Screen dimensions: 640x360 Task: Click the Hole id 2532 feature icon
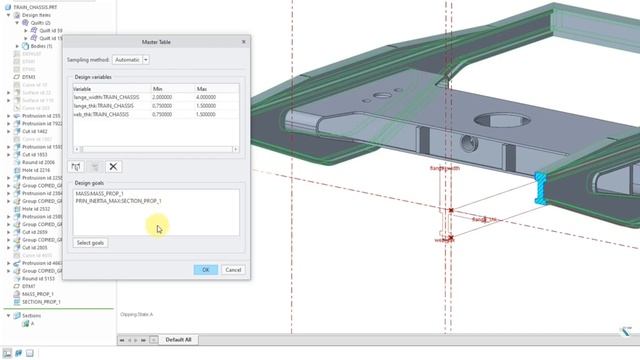(17, 209)
